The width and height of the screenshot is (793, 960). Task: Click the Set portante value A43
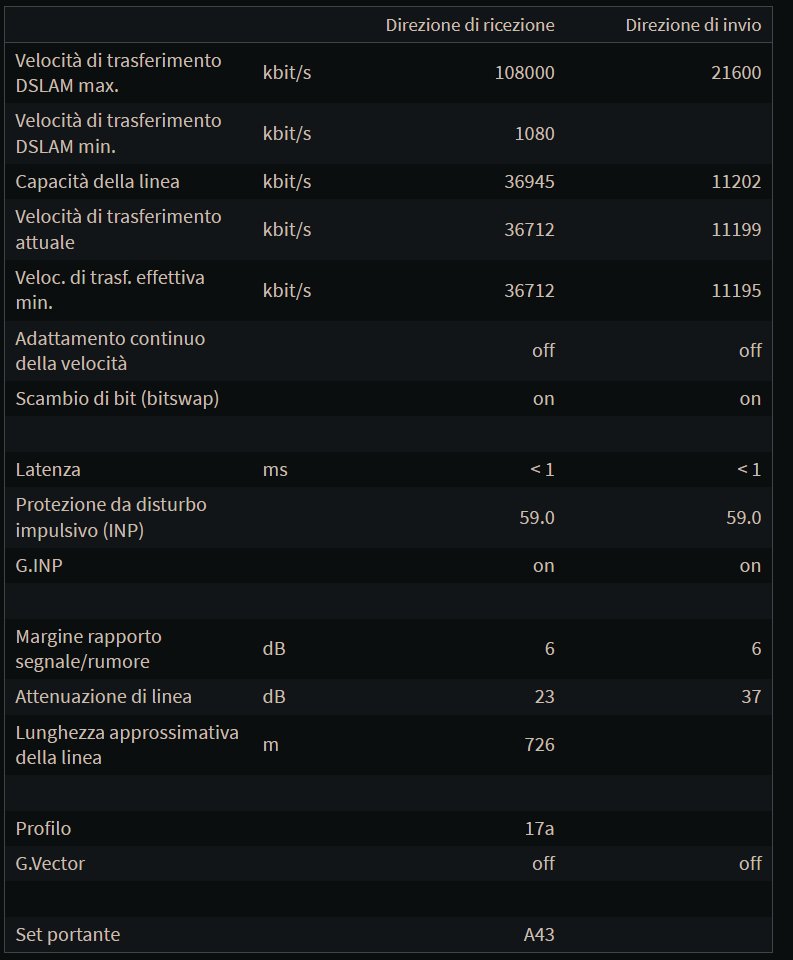point(539,935)
